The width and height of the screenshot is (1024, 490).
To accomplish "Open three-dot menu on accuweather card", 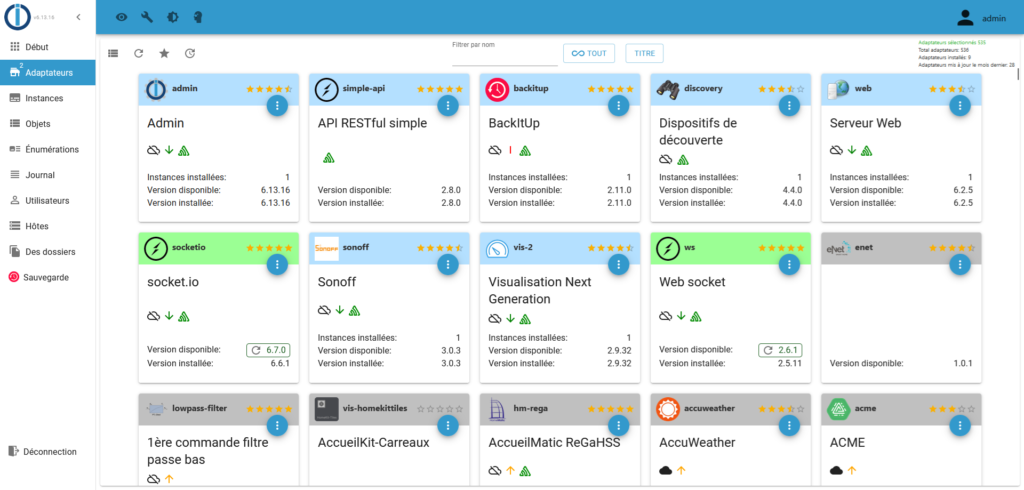I will pyautogui.click(x=790, y=425).
